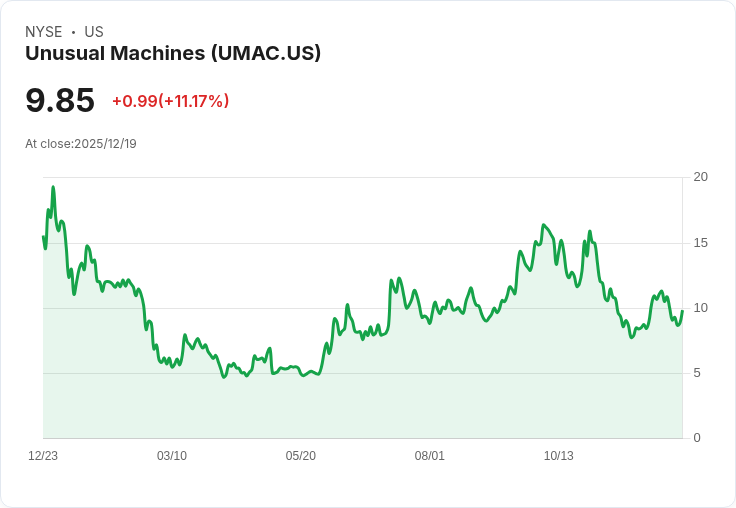736x508 pixels.
Task: Click the US market label
Action: 94,32
